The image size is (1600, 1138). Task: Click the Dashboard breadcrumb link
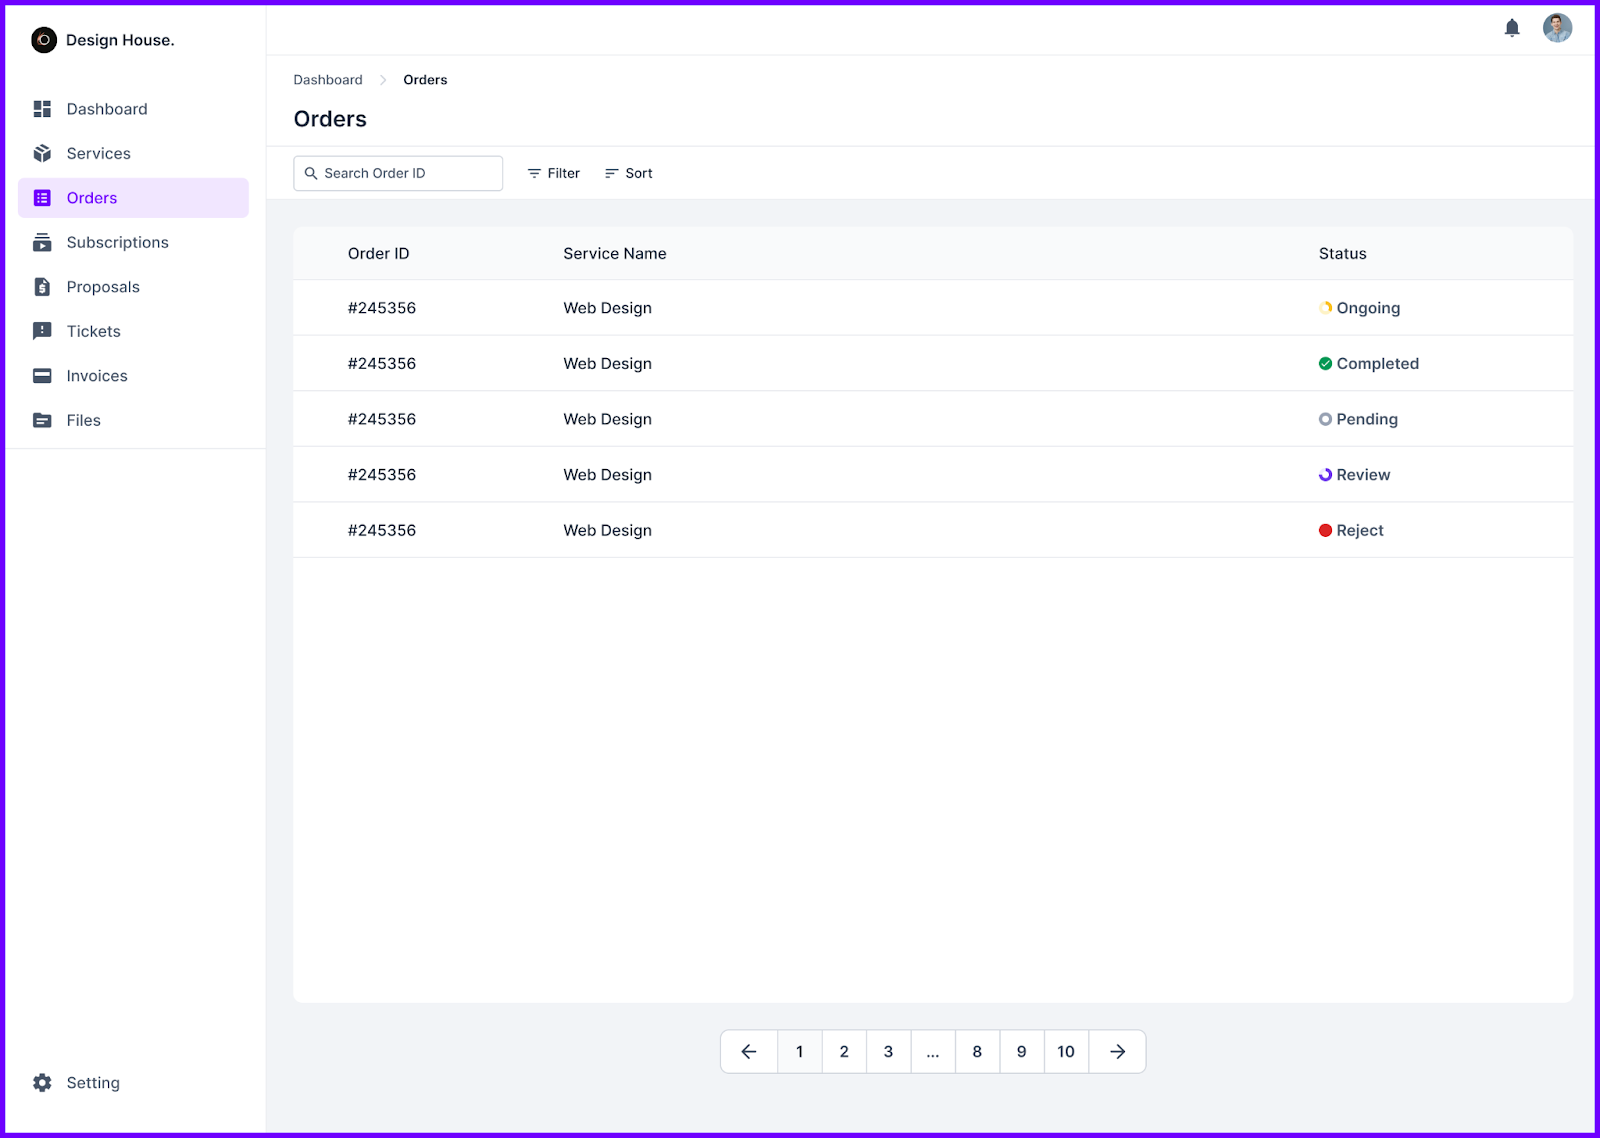[x=328, y=80]
